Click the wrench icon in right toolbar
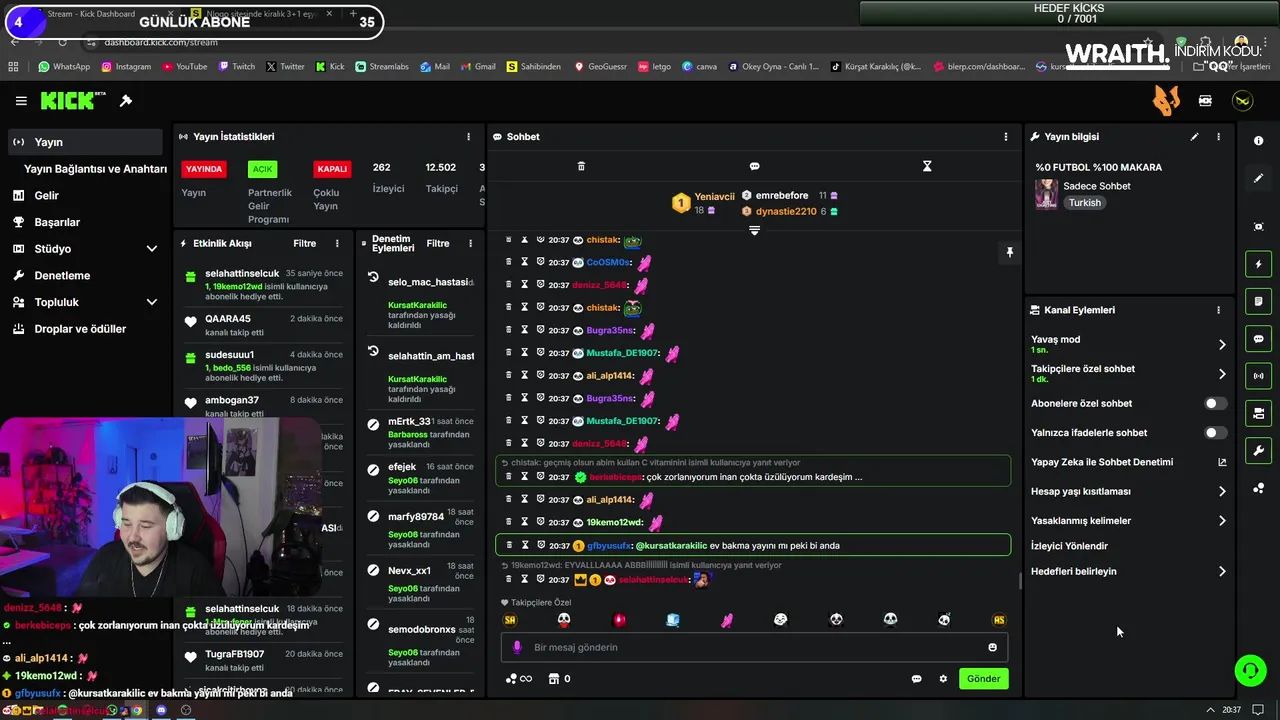Viewport: 1280px width, 720px height. (x=1258, y=451)
